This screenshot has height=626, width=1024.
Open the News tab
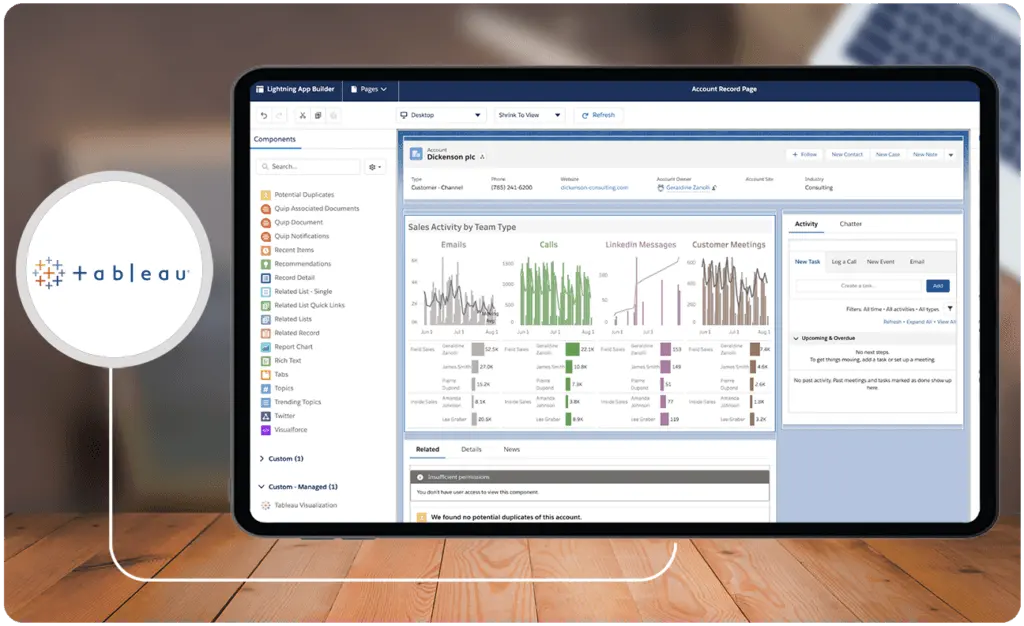coord(511,450)
